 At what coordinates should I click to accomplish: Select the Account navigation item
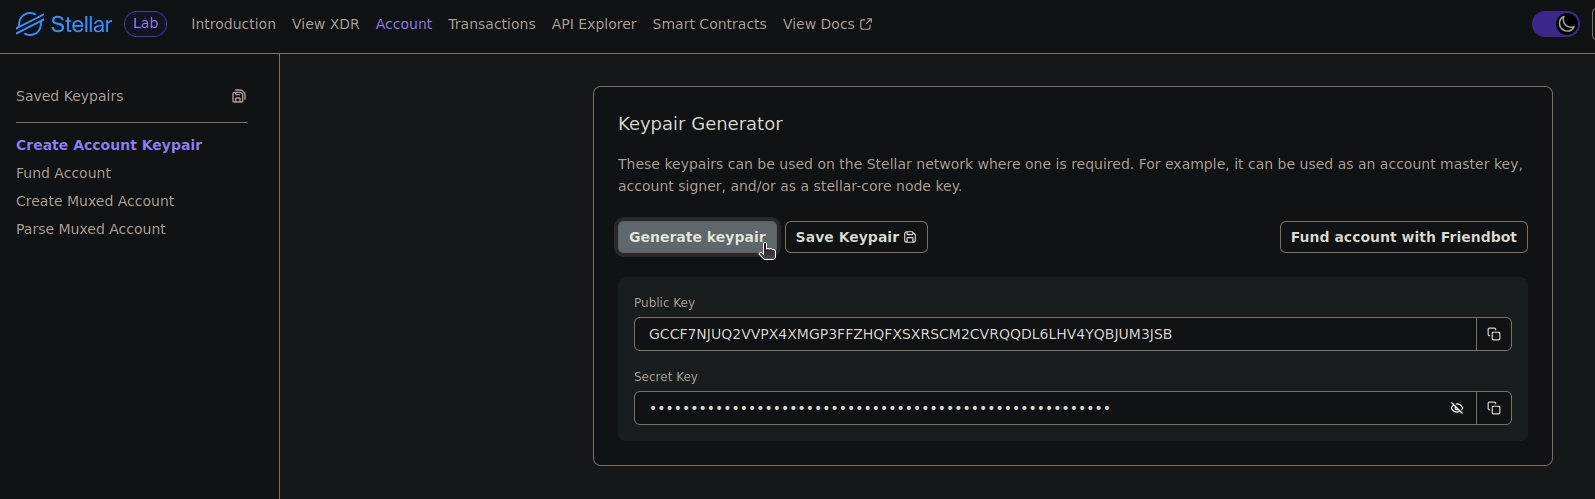click(x=403, y=24)
